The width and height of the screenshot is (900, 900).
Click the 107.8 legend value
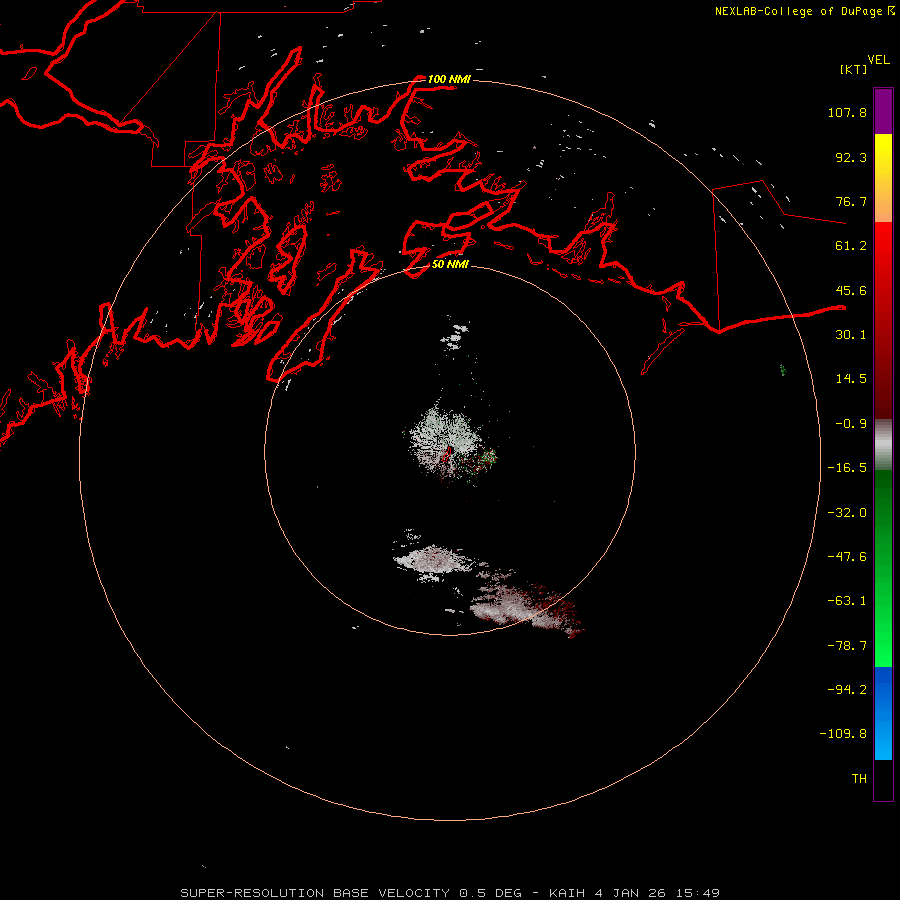(847, 112)
